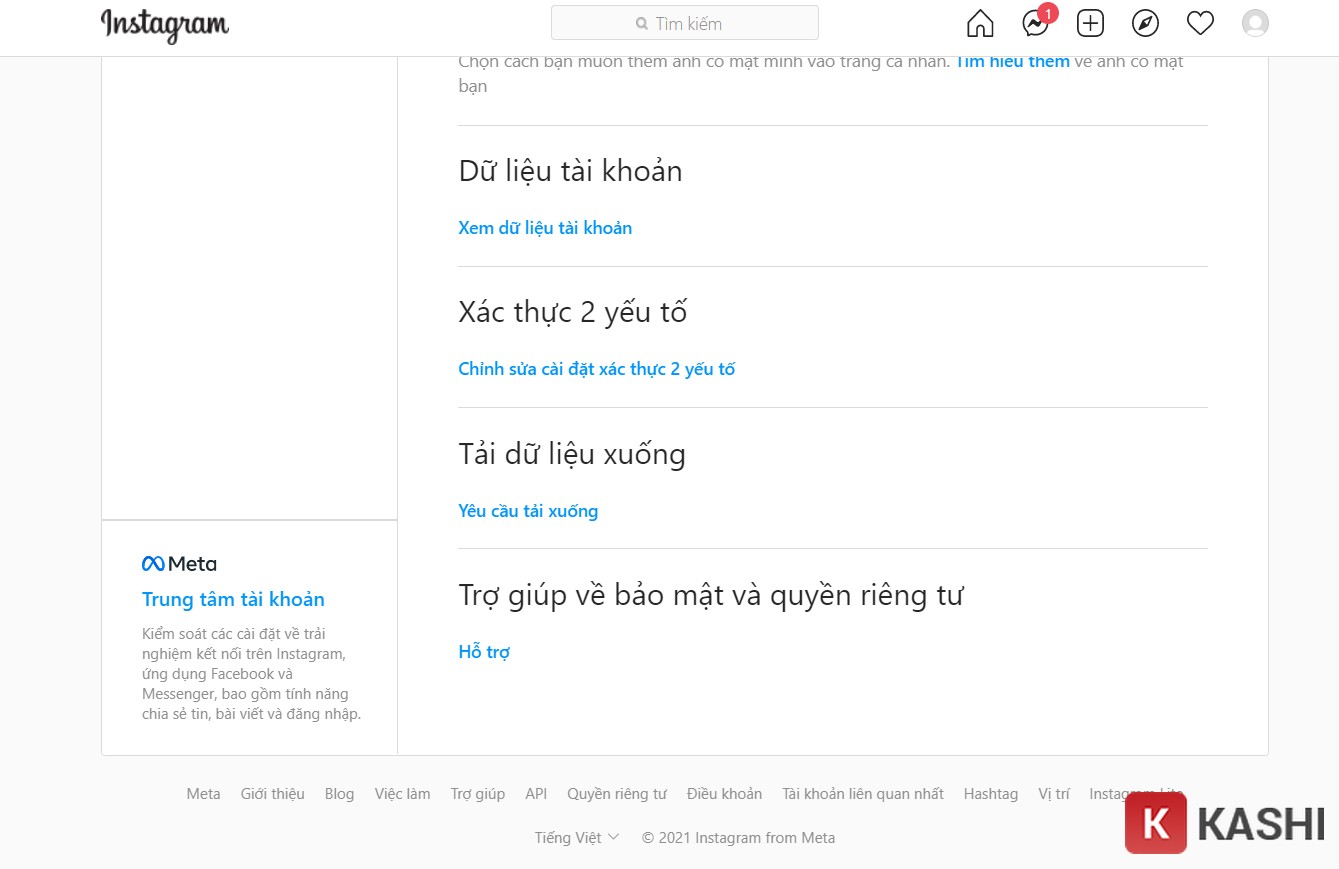Open Quyền riêng tư in the footer

pyautogui.click(x=617, y=793)
